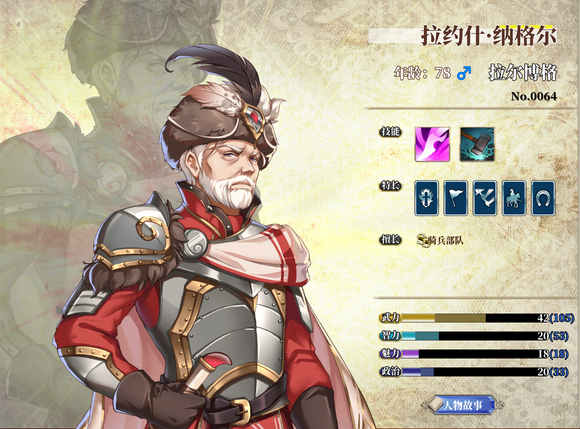This screenshot has height=429, width=580.
Task: Click the blue male gender symbol
Action: coord(464,73)
